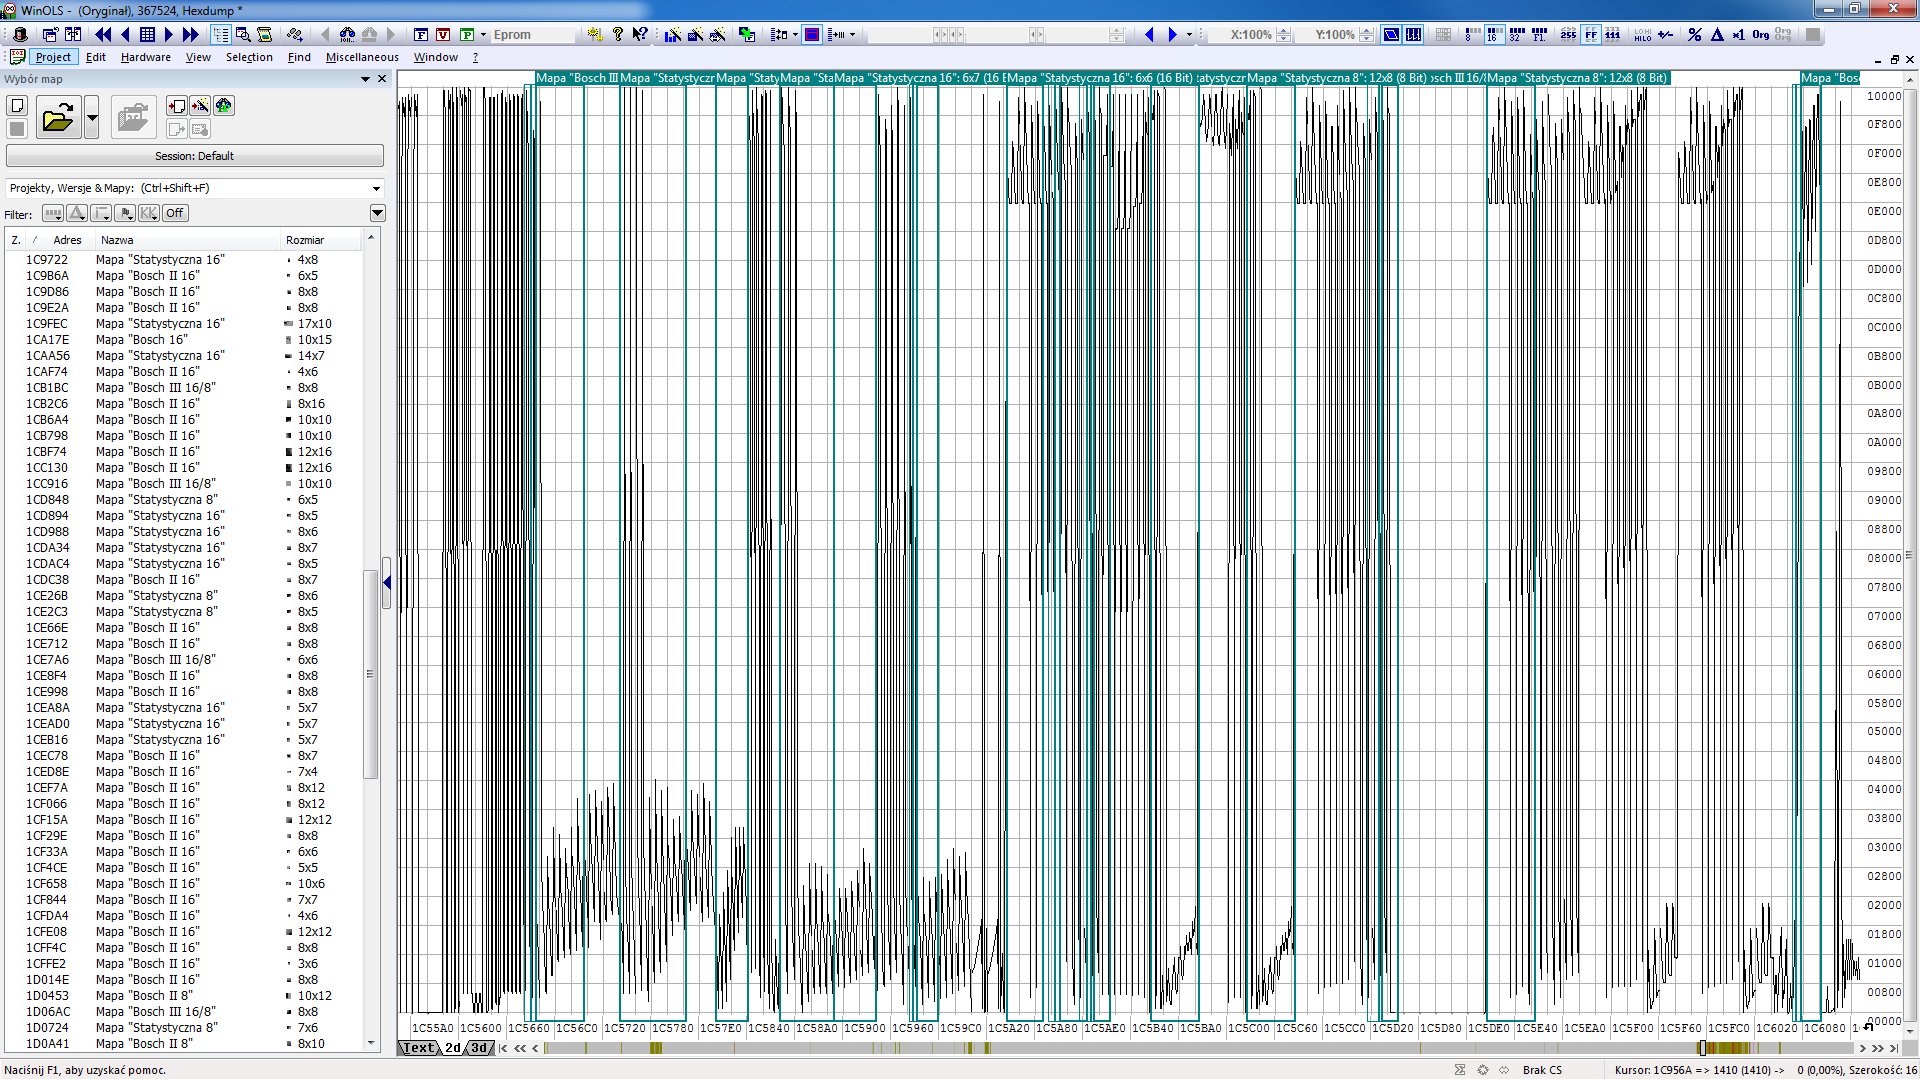The image size is (1920, 1080).
Task: Click the import map wand icon
Action: click(x=200, y=106)
